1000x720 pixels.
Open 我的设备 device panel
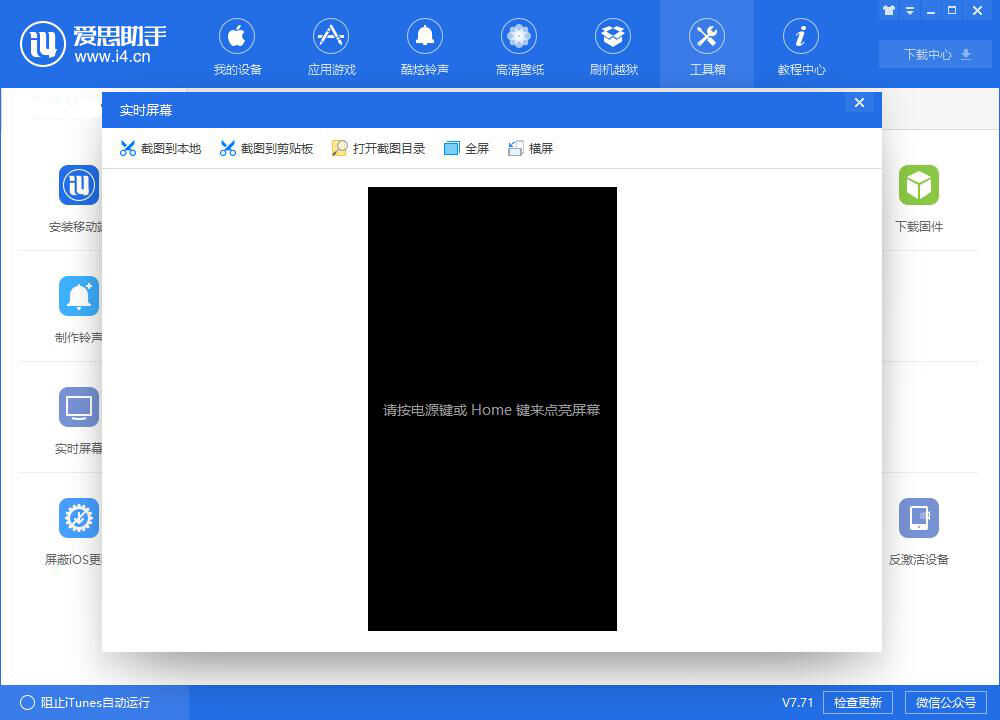[x=237, y=45]
